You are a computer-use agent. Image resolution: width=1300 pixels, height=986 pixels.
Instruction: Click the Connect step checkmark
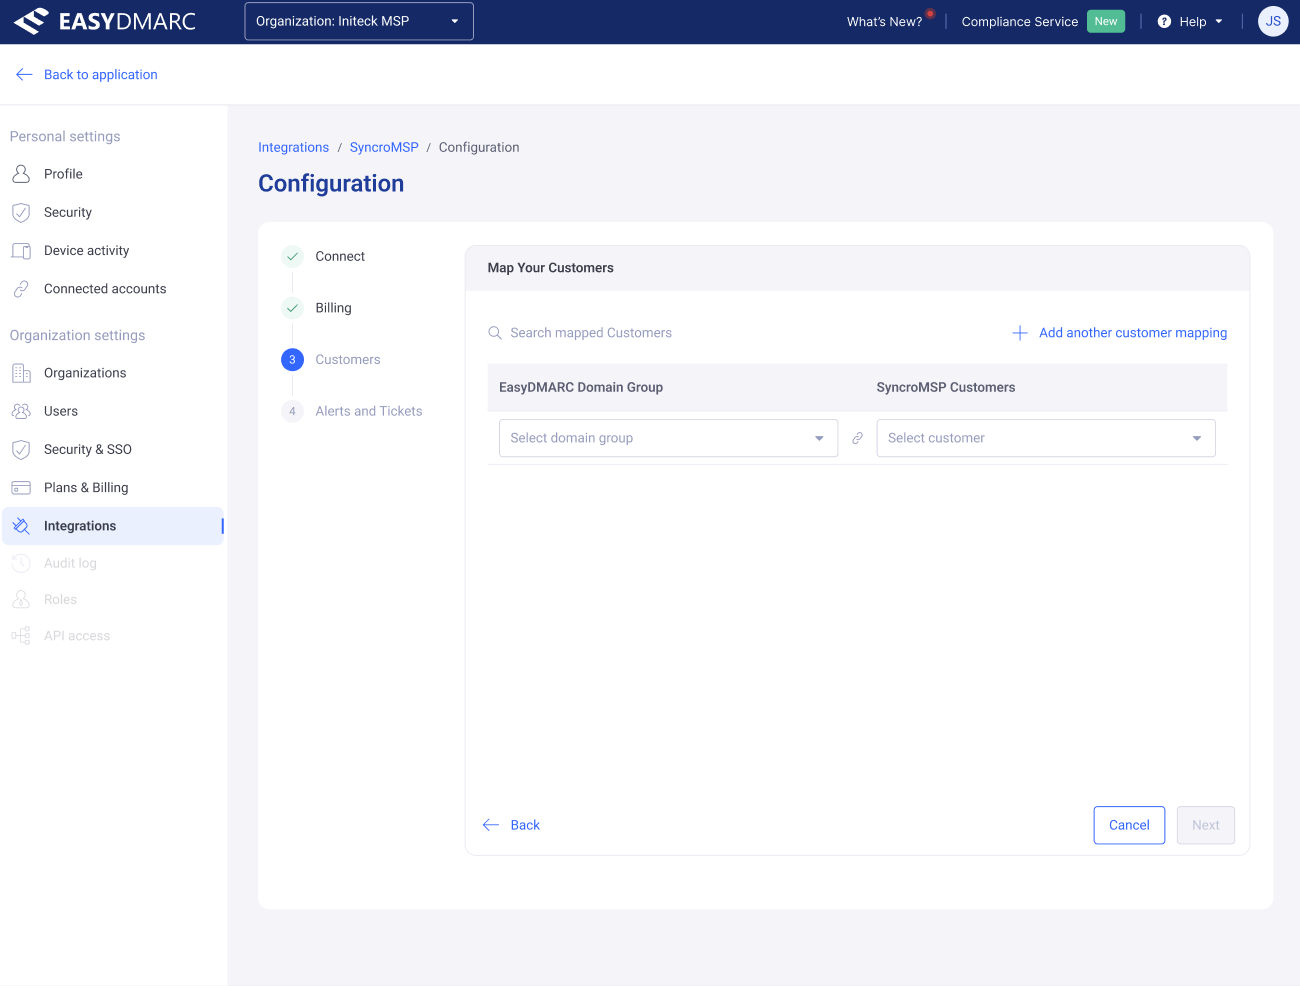coord(292,257)
